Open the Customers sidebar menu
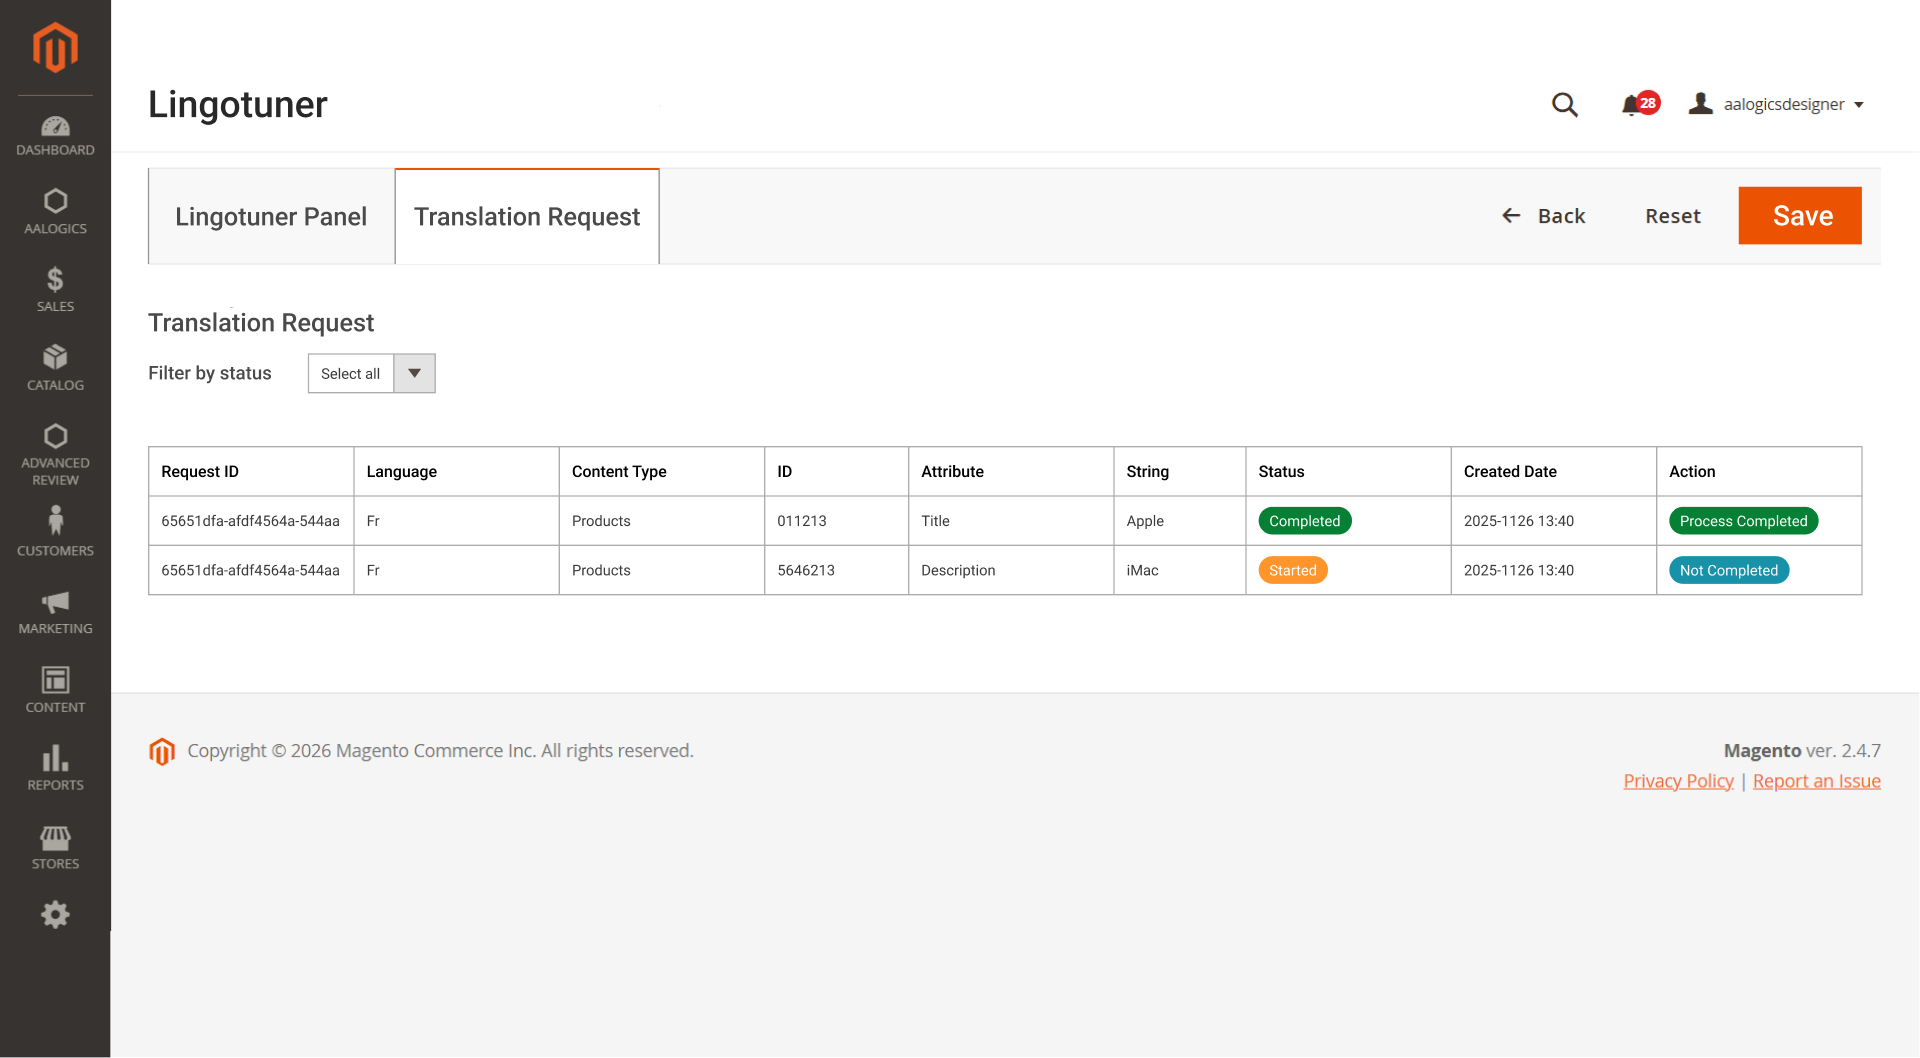The image size is (1920, 1058). pyautogui.click(x=55, y=532)
